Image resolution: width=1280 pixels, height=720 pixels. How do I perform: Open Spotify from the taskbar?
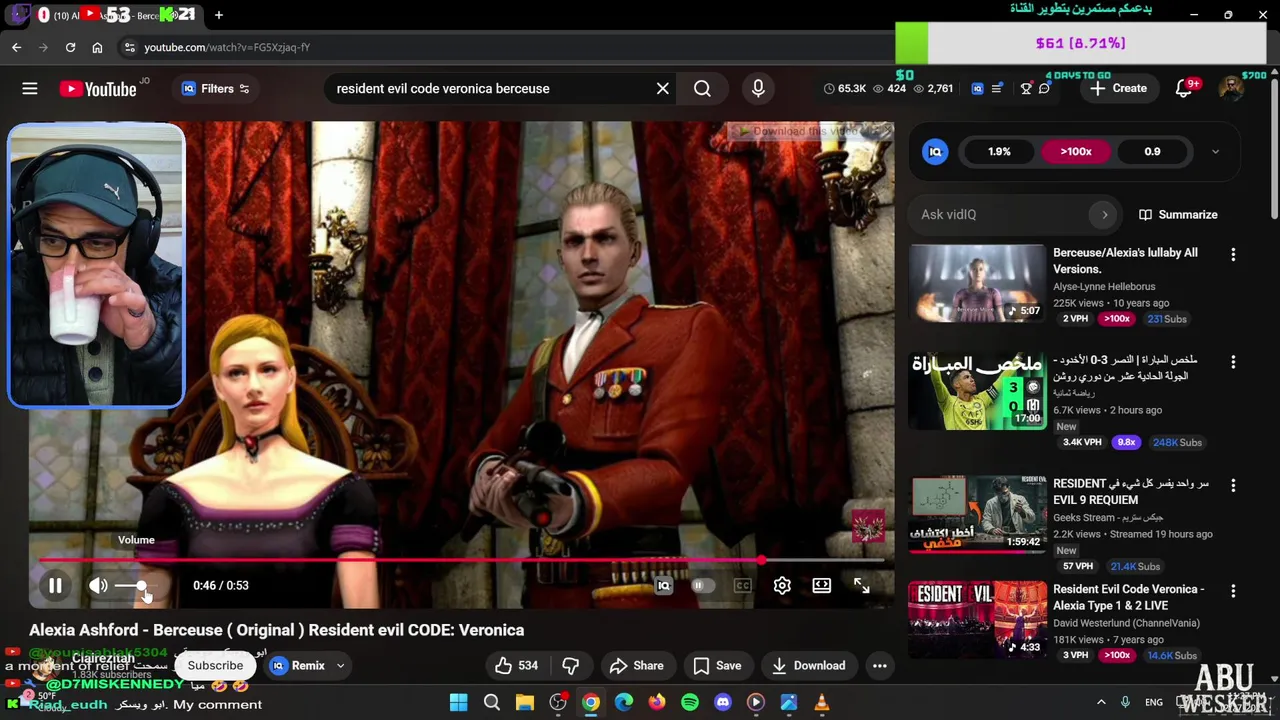689,703
